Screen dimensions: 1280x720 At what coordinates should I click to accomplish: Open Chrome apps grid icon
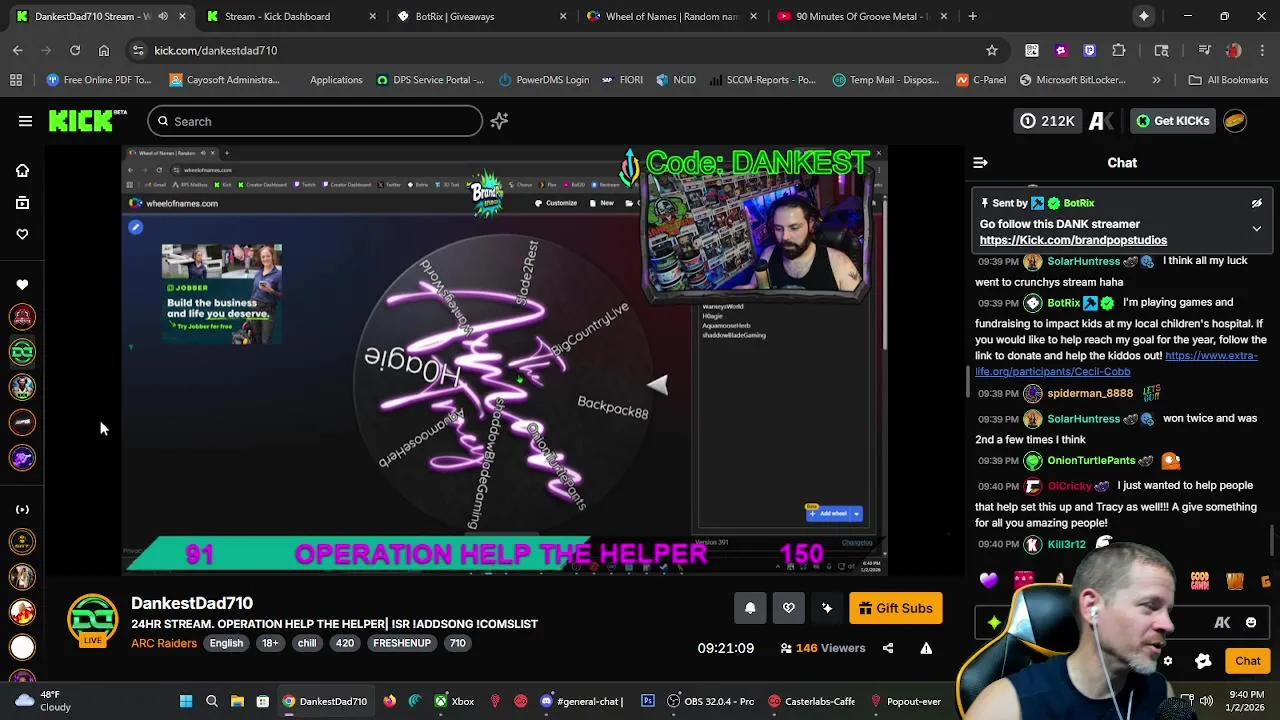click(x=16, y=80)
